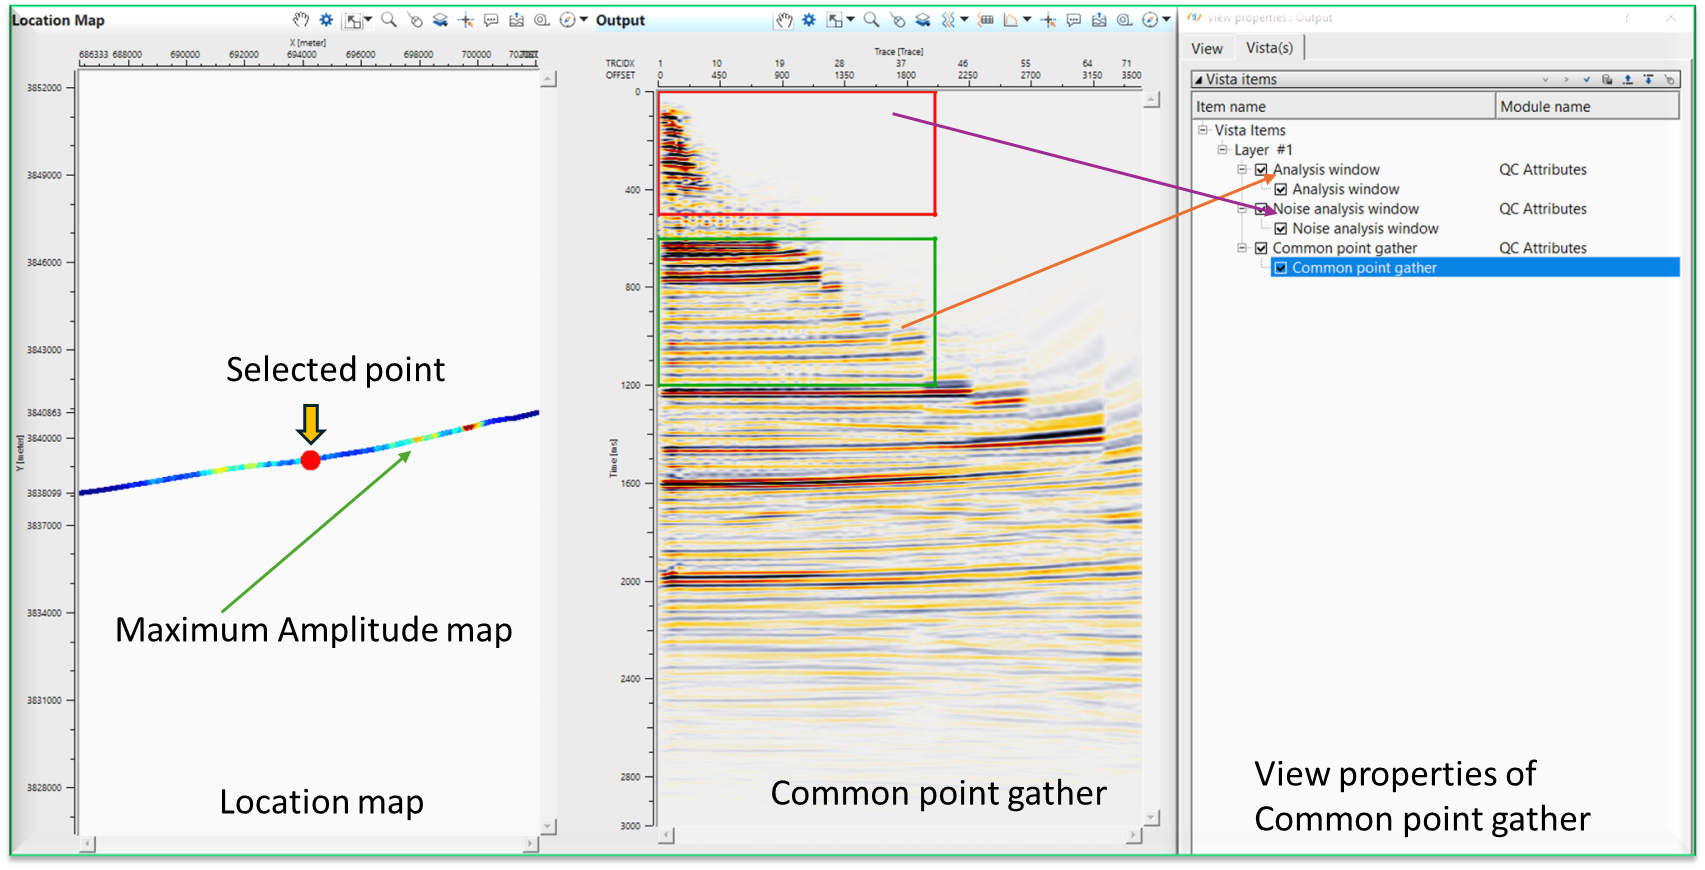The image size is (1705, 870).
Task: Click the annotation comment icon in Output toolbar
Action: 1074,20
